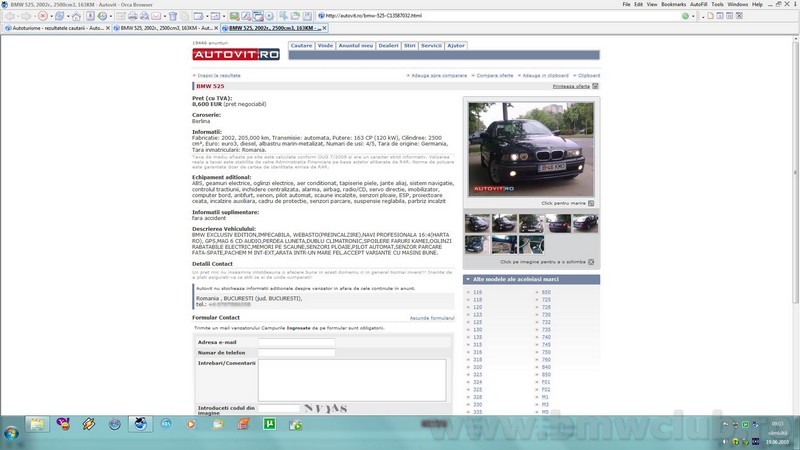Click enlarge icon next to Click pentru marire

click(x=591, y=203)
